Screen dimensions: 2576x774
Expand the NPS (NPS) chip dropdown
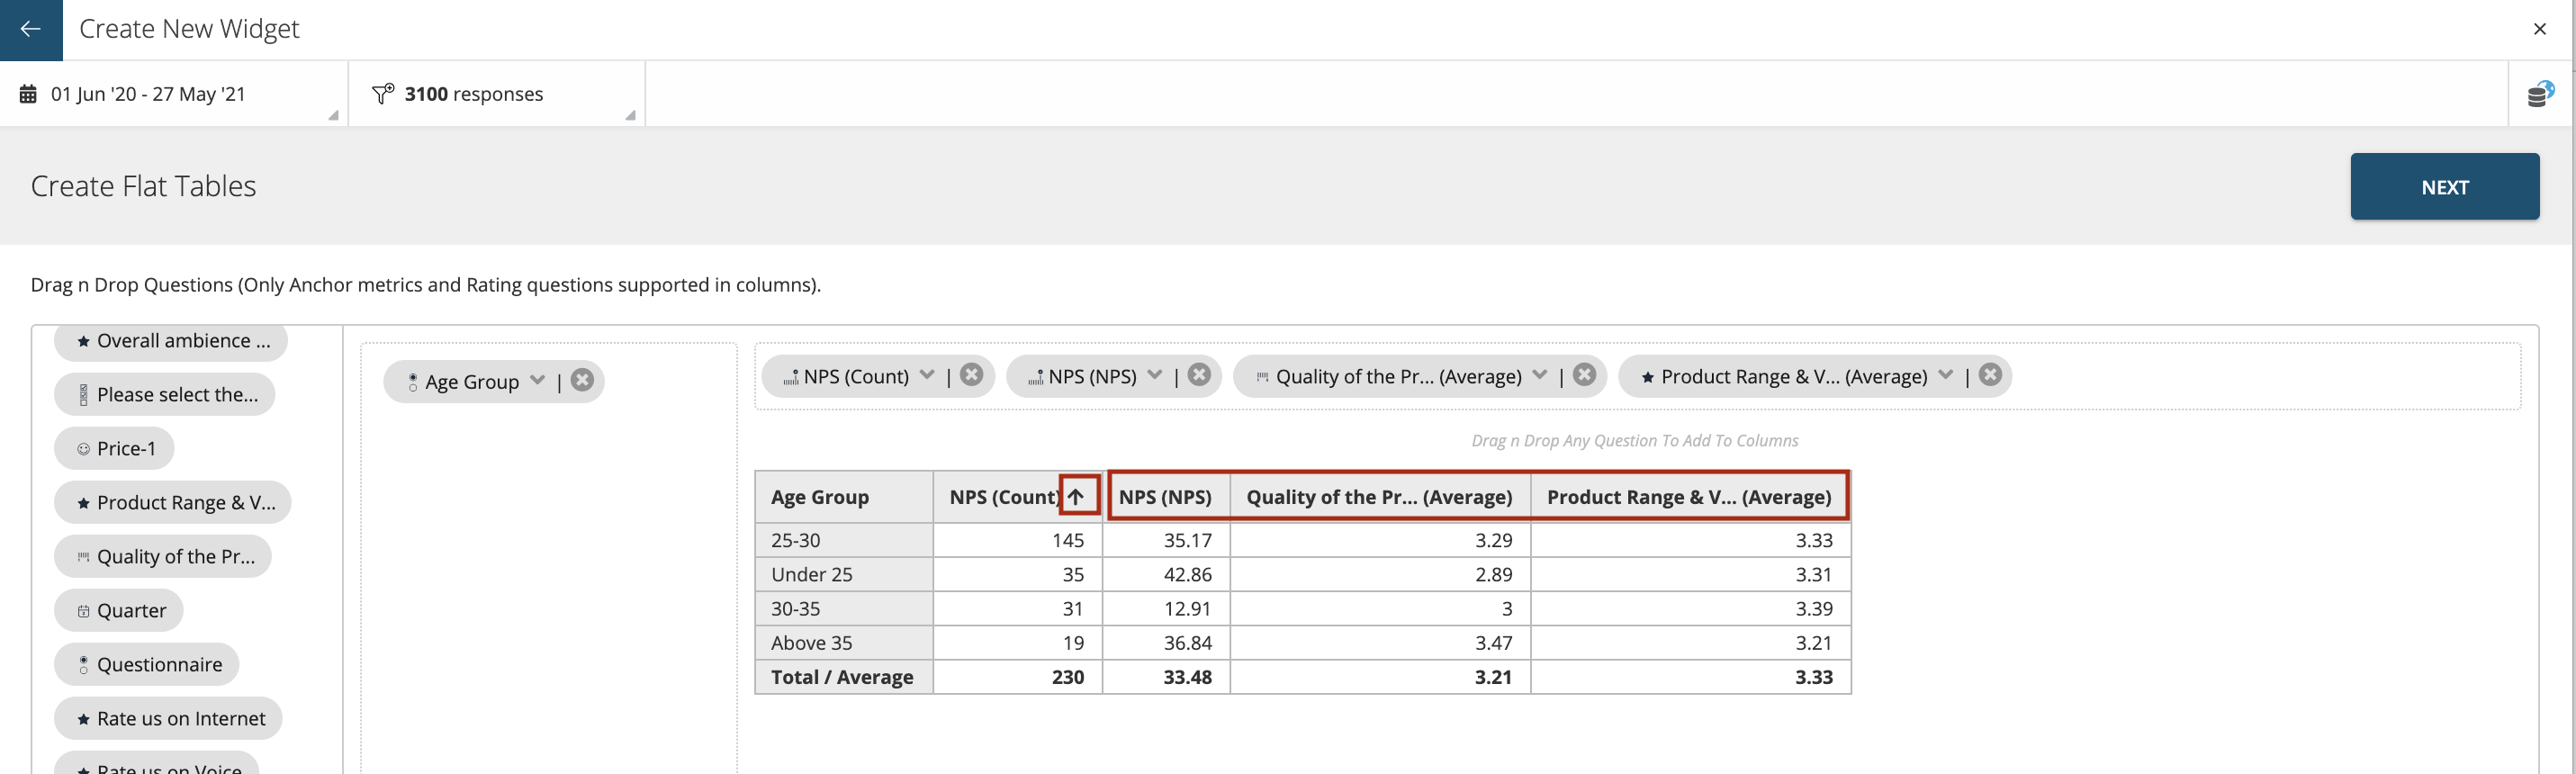coord(1155,376)
